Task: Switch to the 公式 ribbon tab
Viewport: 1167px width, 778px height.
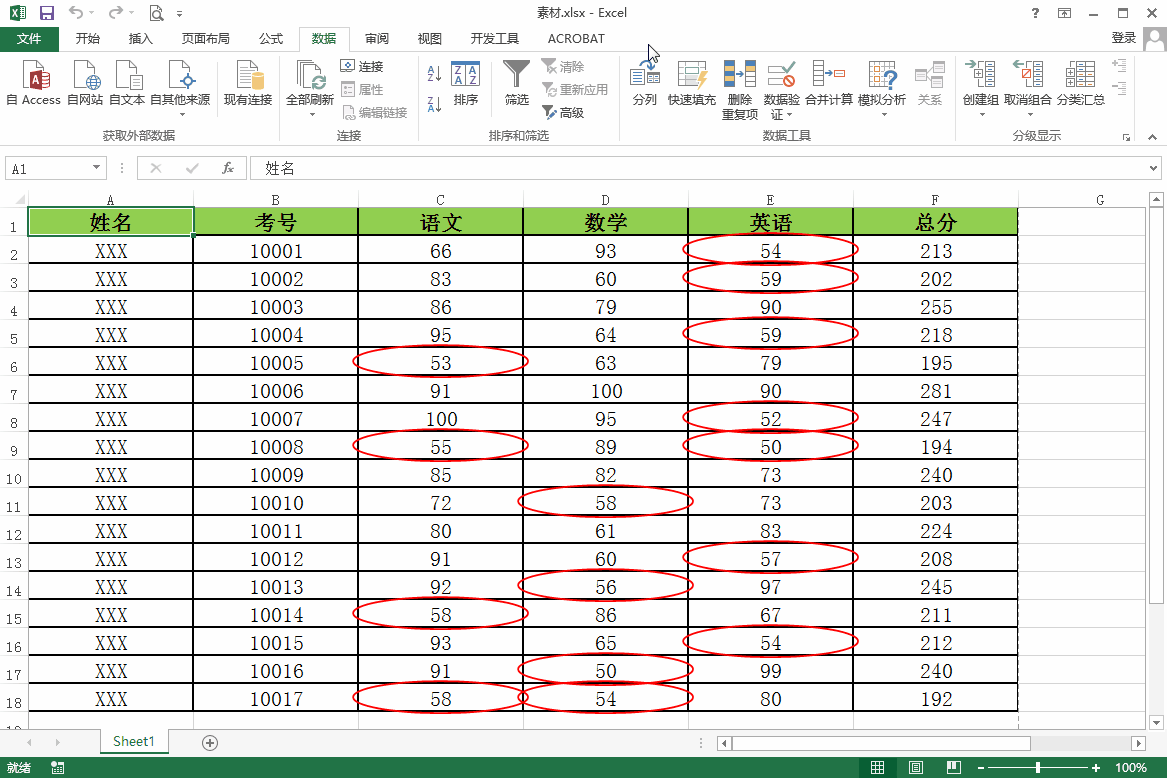Action: pyautogui.click(x=271, y=39)
